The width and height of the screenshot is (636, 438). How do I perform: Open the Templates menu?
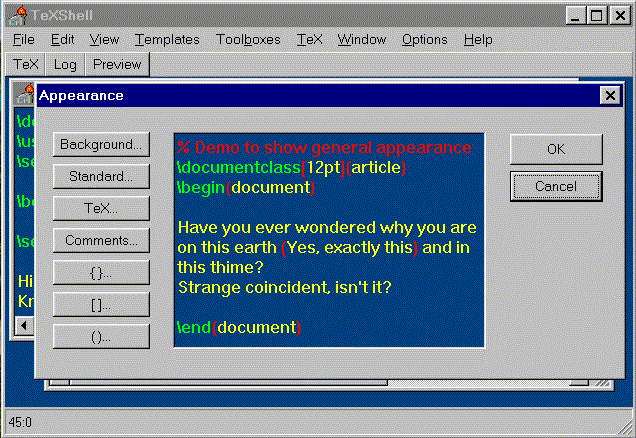coord(166,39)
